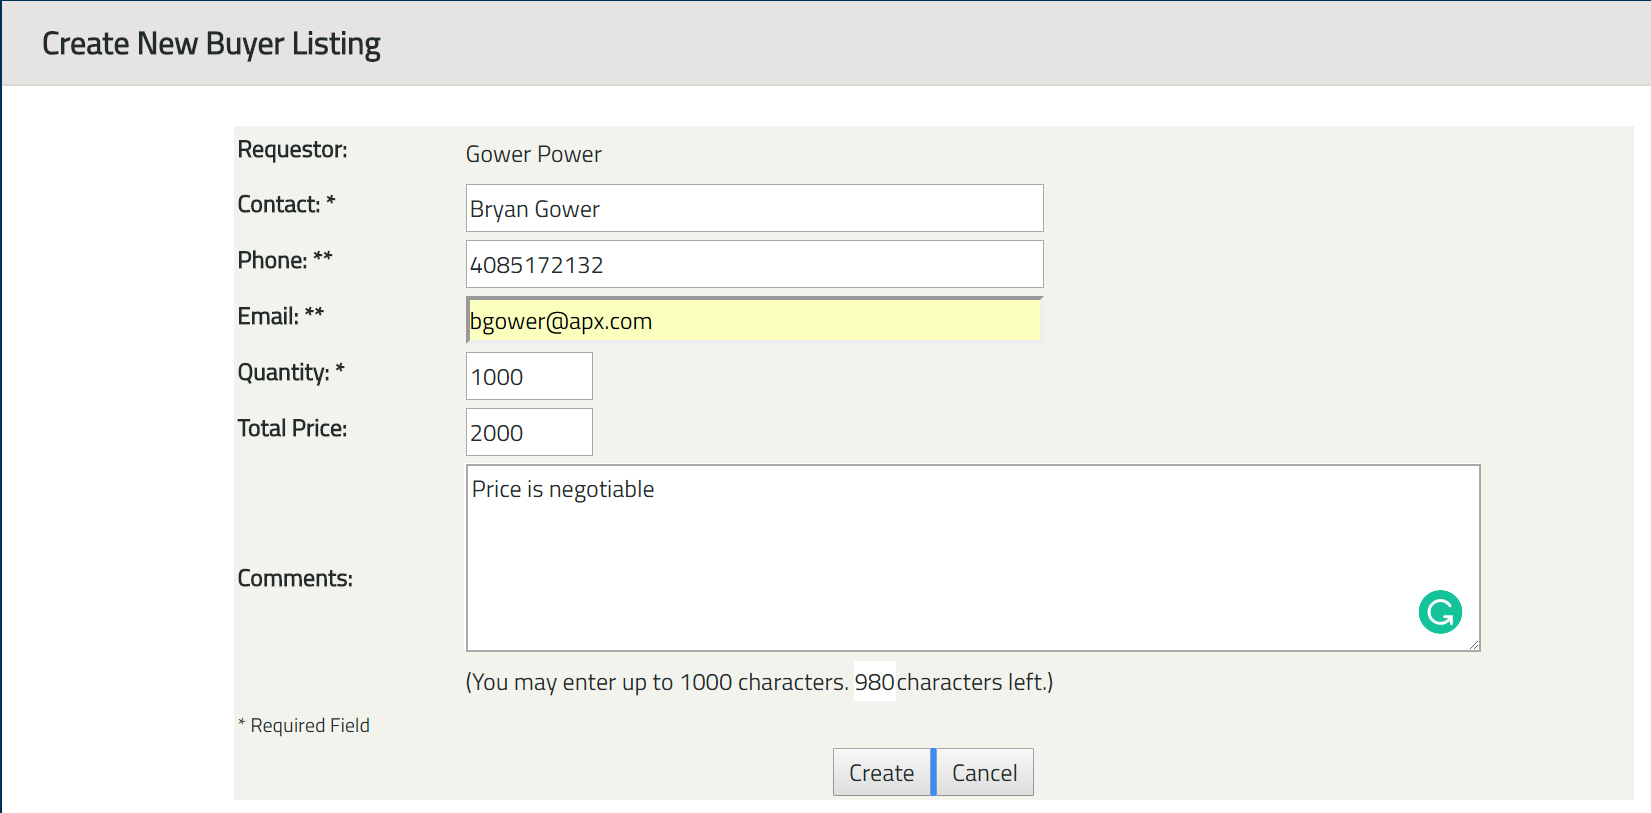Screen dimensions: 1651x813
Task: Click the "Comments:" label
Action: pos(295,578)
